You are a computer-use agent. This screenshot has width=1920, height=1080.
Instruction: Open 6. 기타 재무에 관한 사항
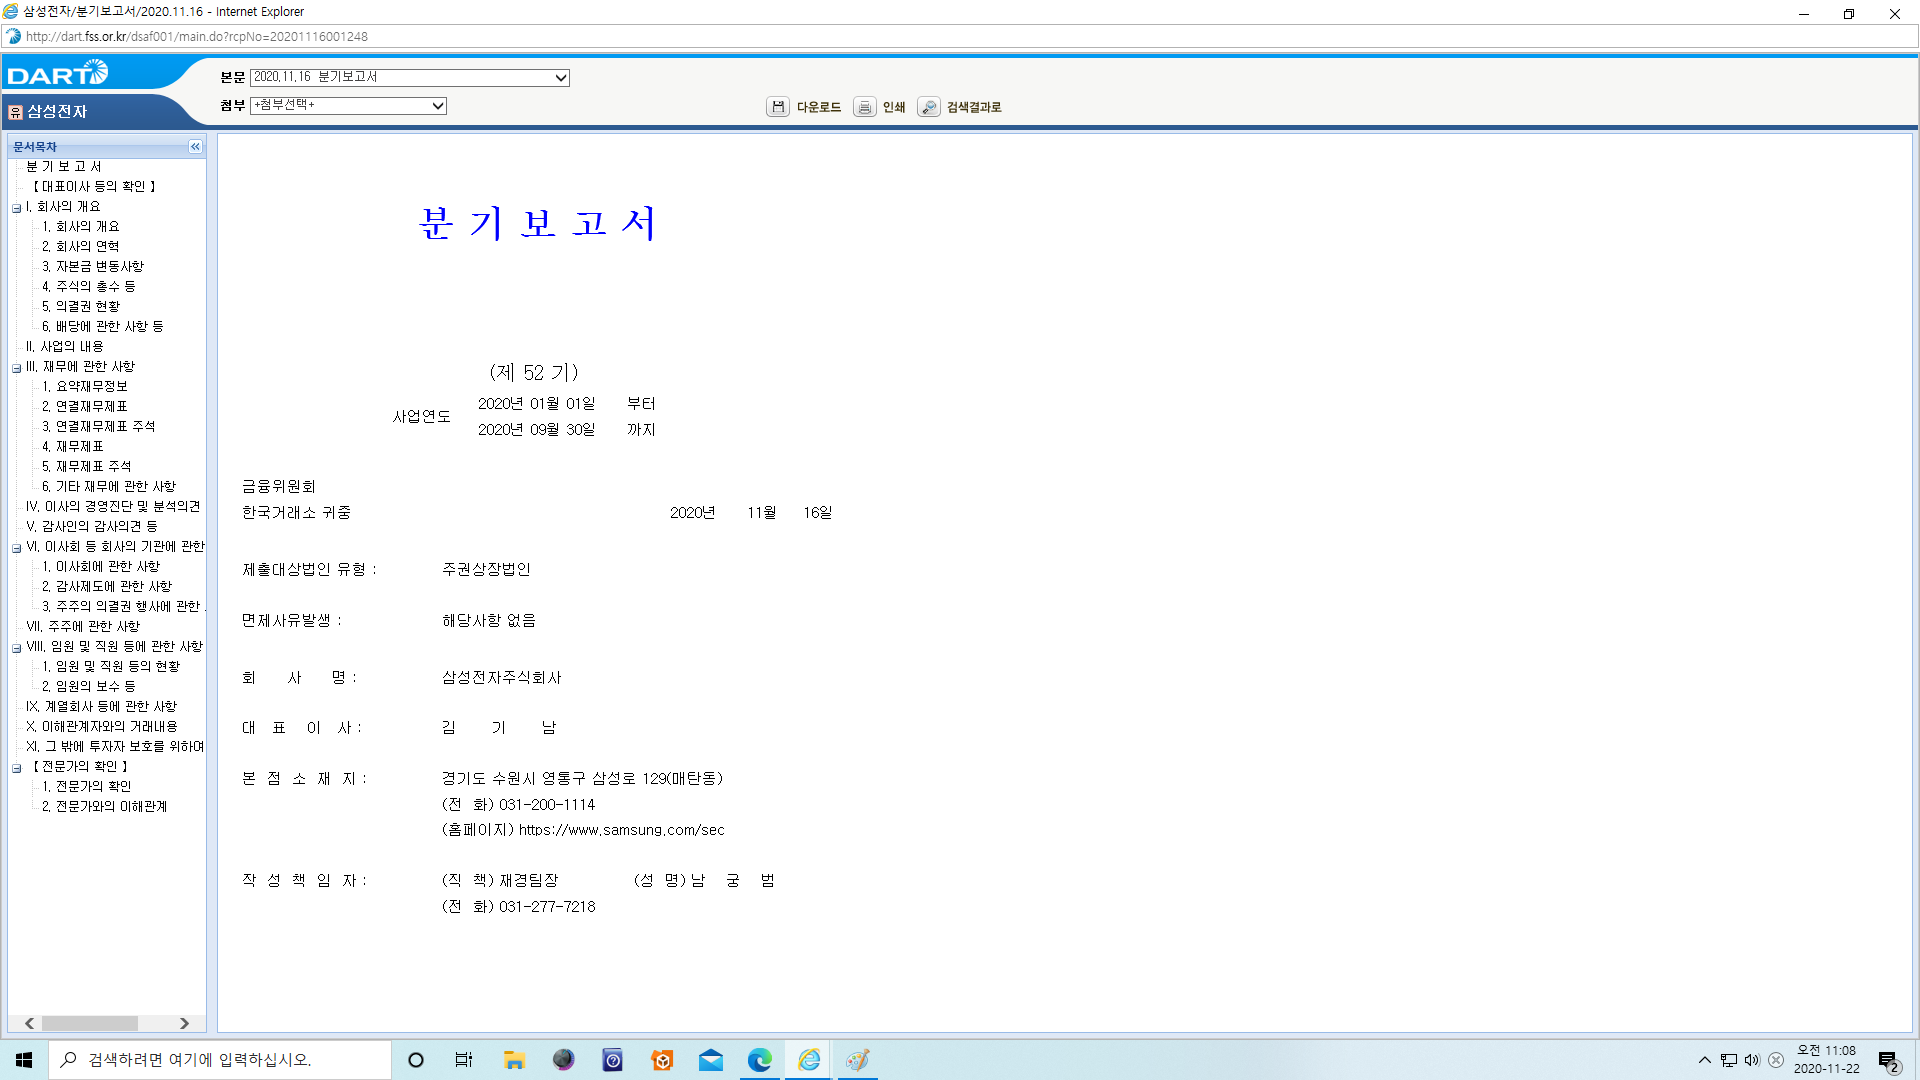[109, 487]
